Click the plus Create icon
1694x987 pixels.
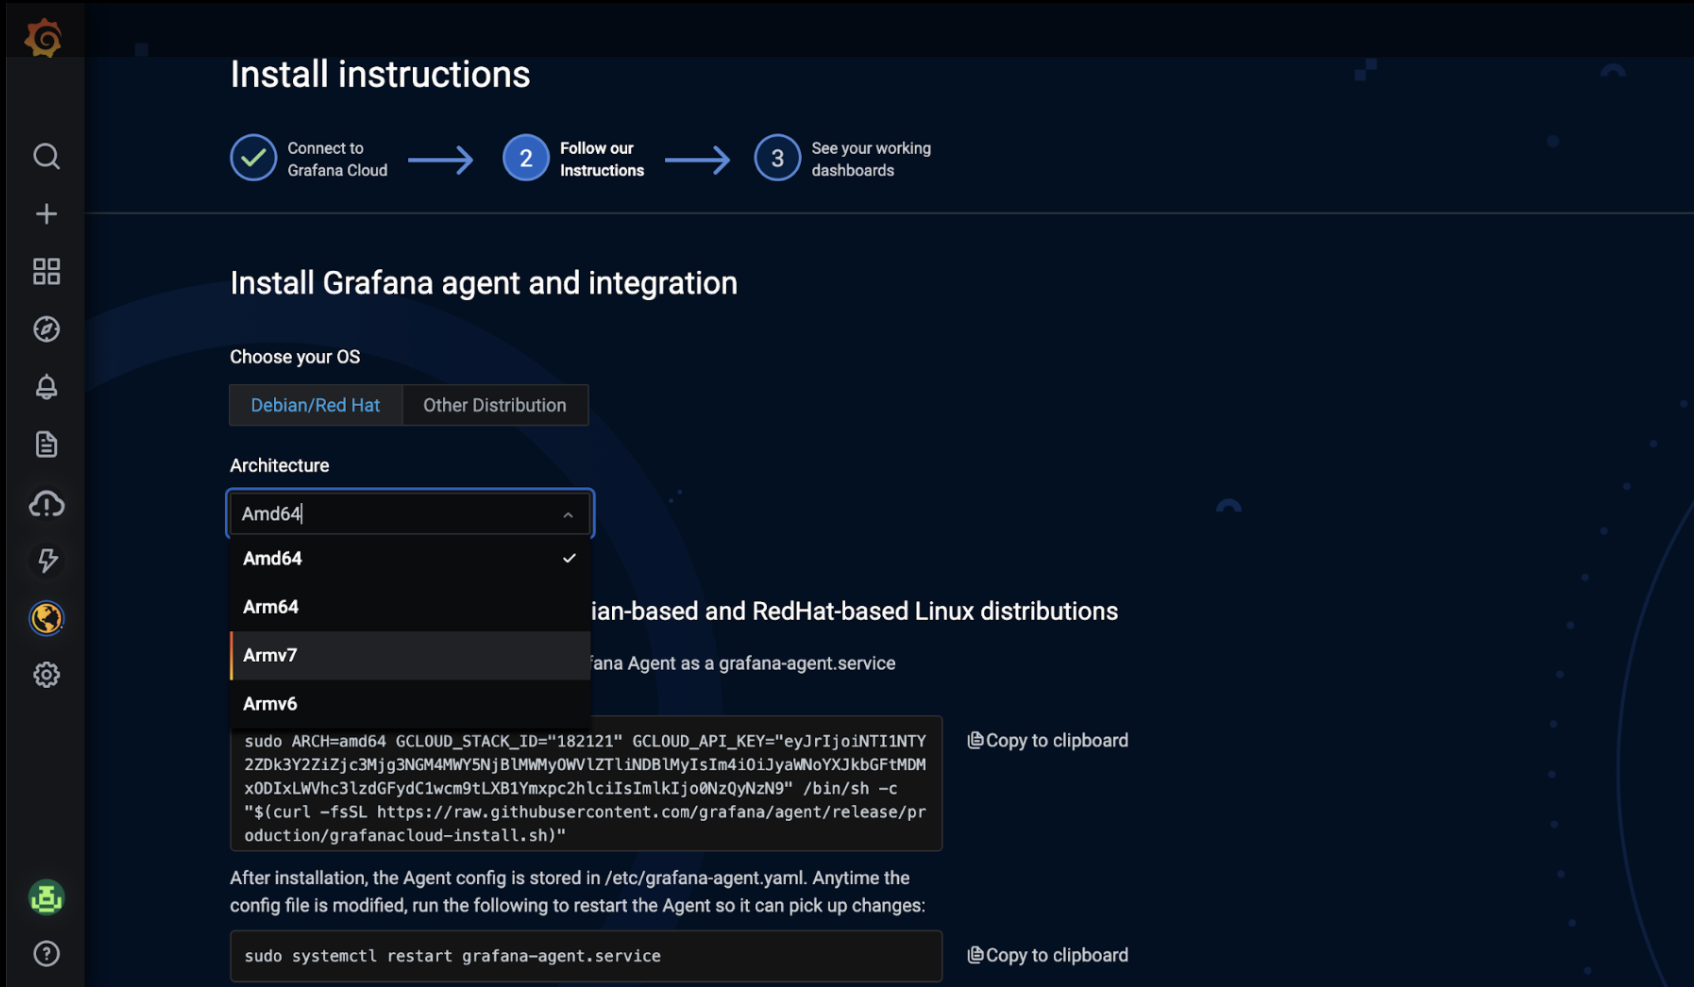(x=46, y=214)
